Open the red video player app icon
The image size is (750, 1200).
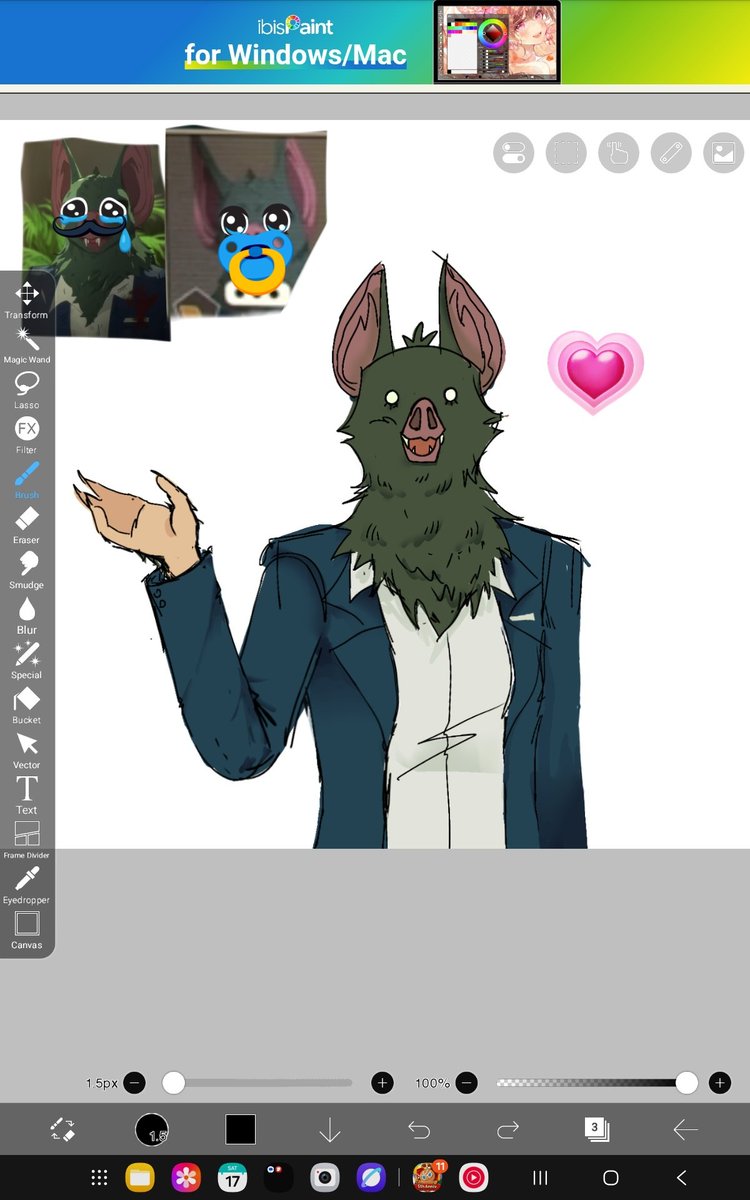(x=474, y=1177)
